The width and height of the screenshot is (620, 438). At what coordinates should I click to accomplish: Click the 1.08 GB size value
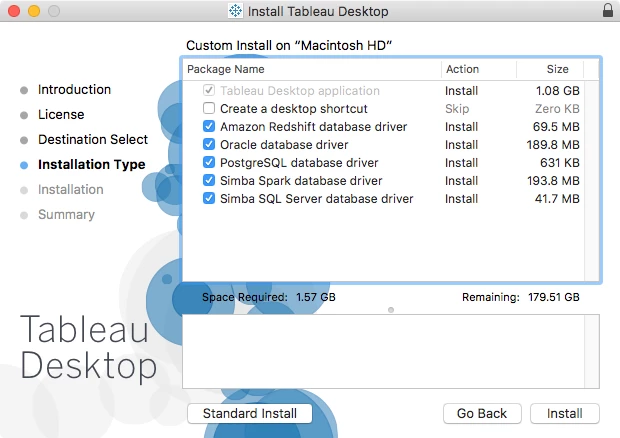click(x=558, y=91)
